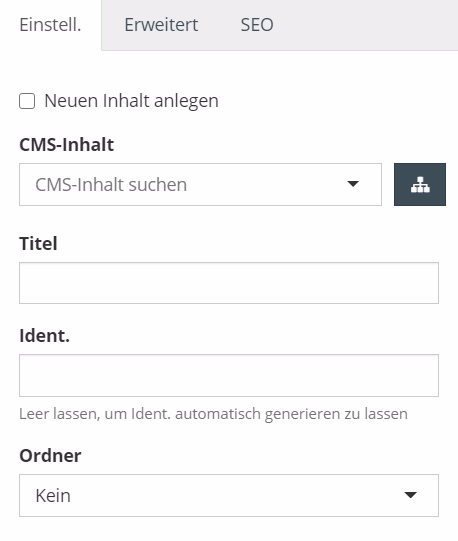
Task: Click the Neuen Inhalt anlegen label text
Action: [x=131, y=101]
